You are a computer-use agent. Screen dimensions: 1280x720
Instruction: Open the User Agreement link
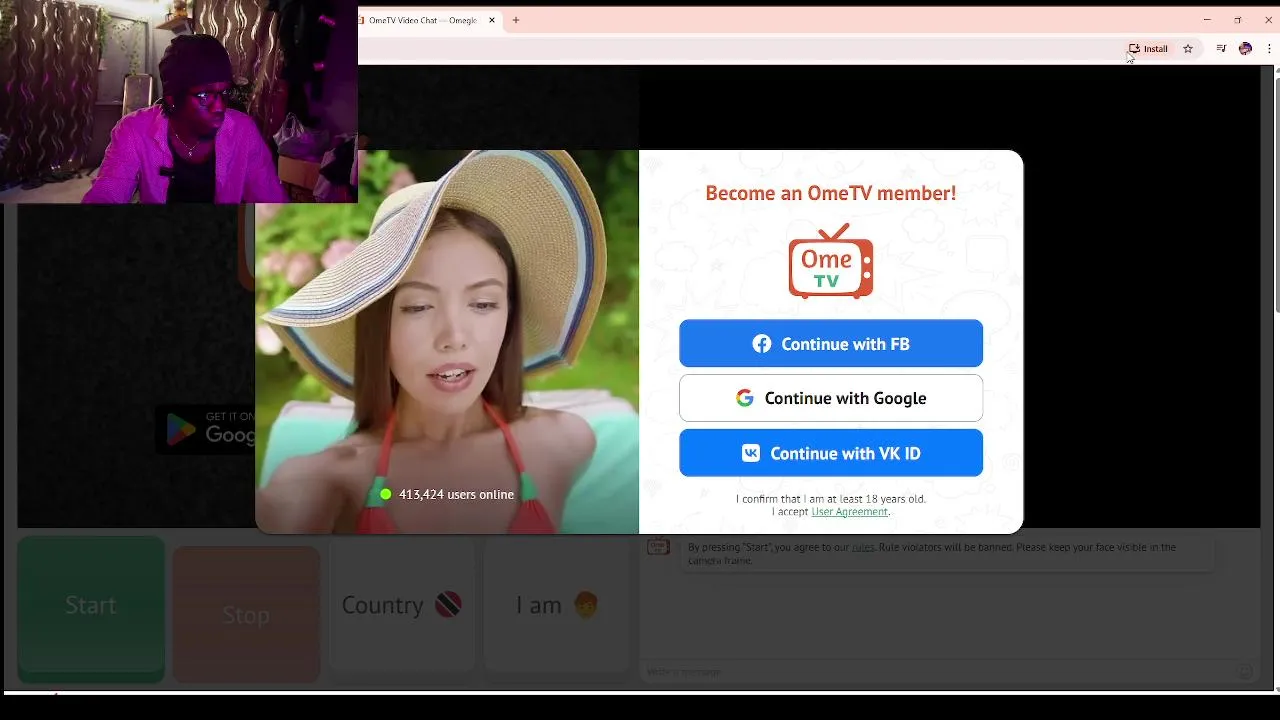(849, 512)
